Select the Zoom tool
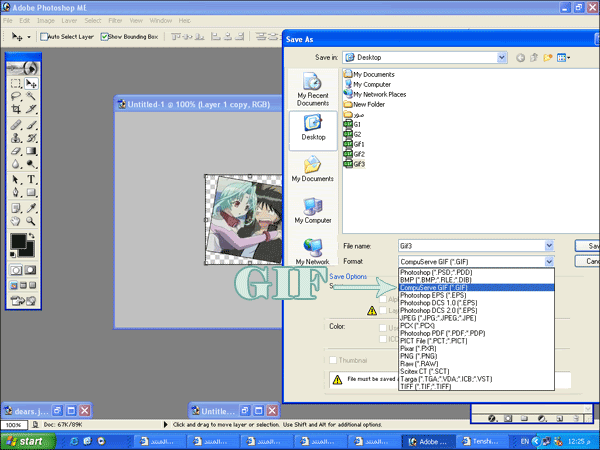 click(31, 221)
